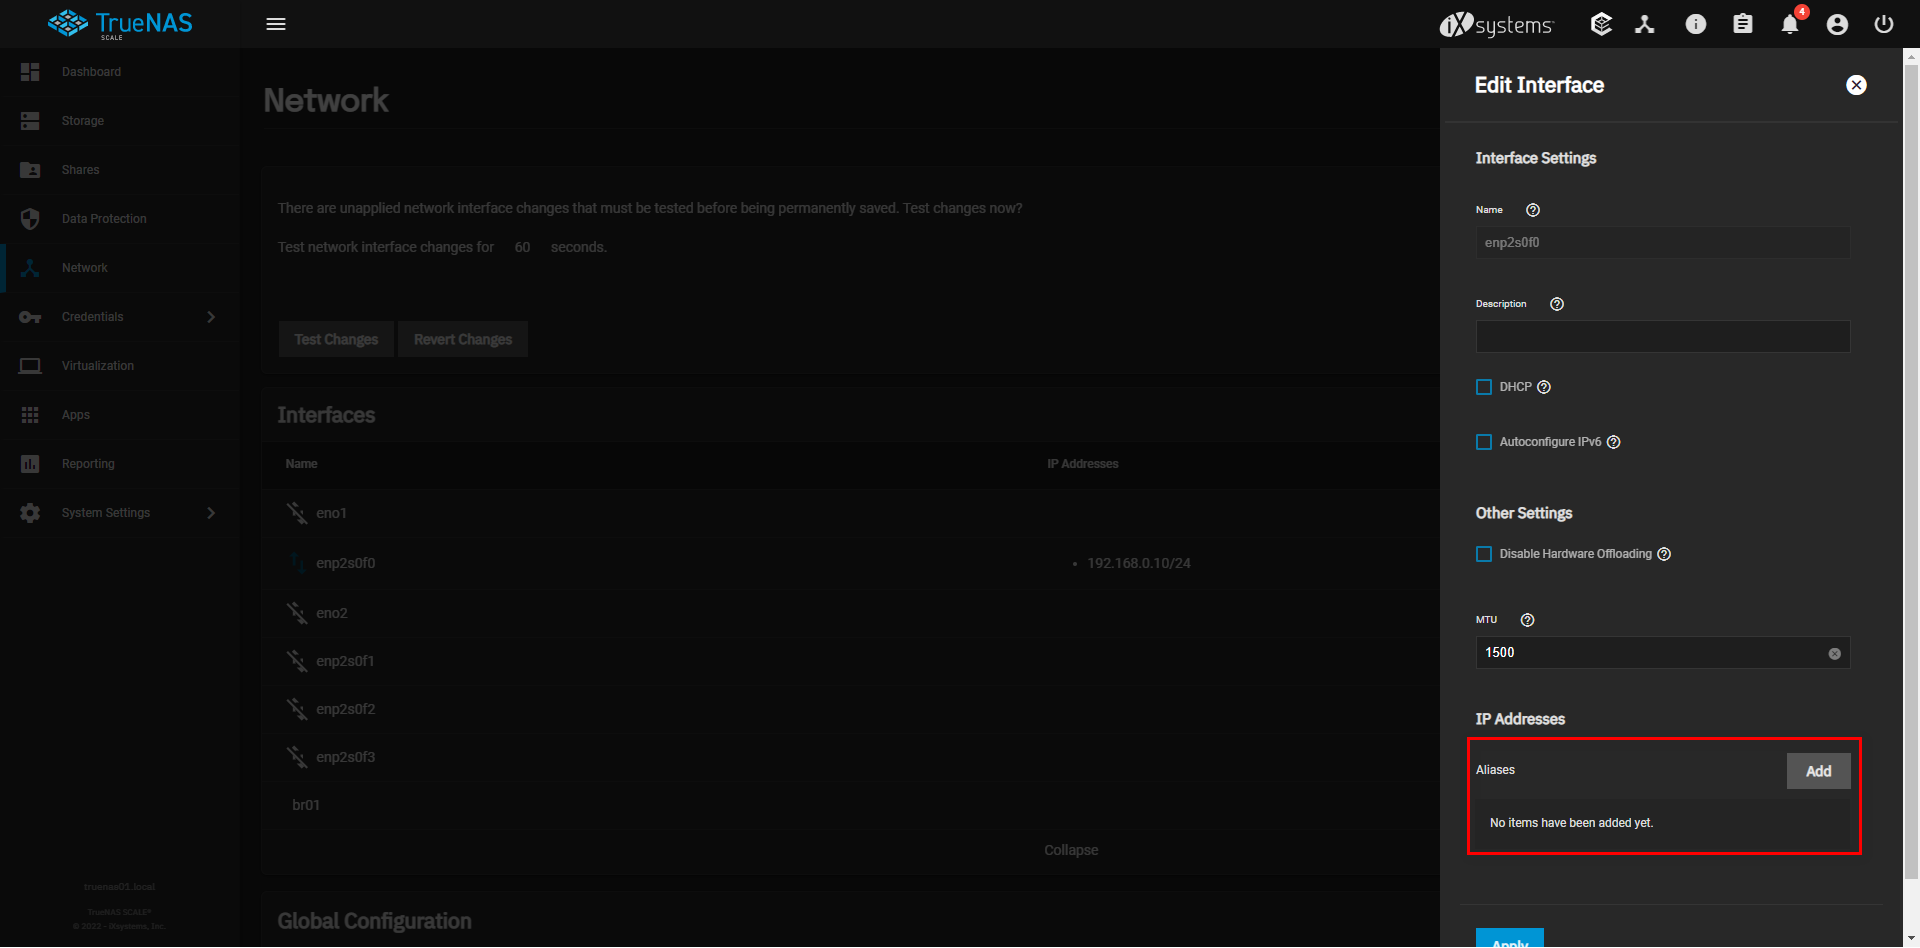Click the test timeout value 60
Image resolution: width=1920 pixels, height=948 pixels.
(x=522, y=247)
